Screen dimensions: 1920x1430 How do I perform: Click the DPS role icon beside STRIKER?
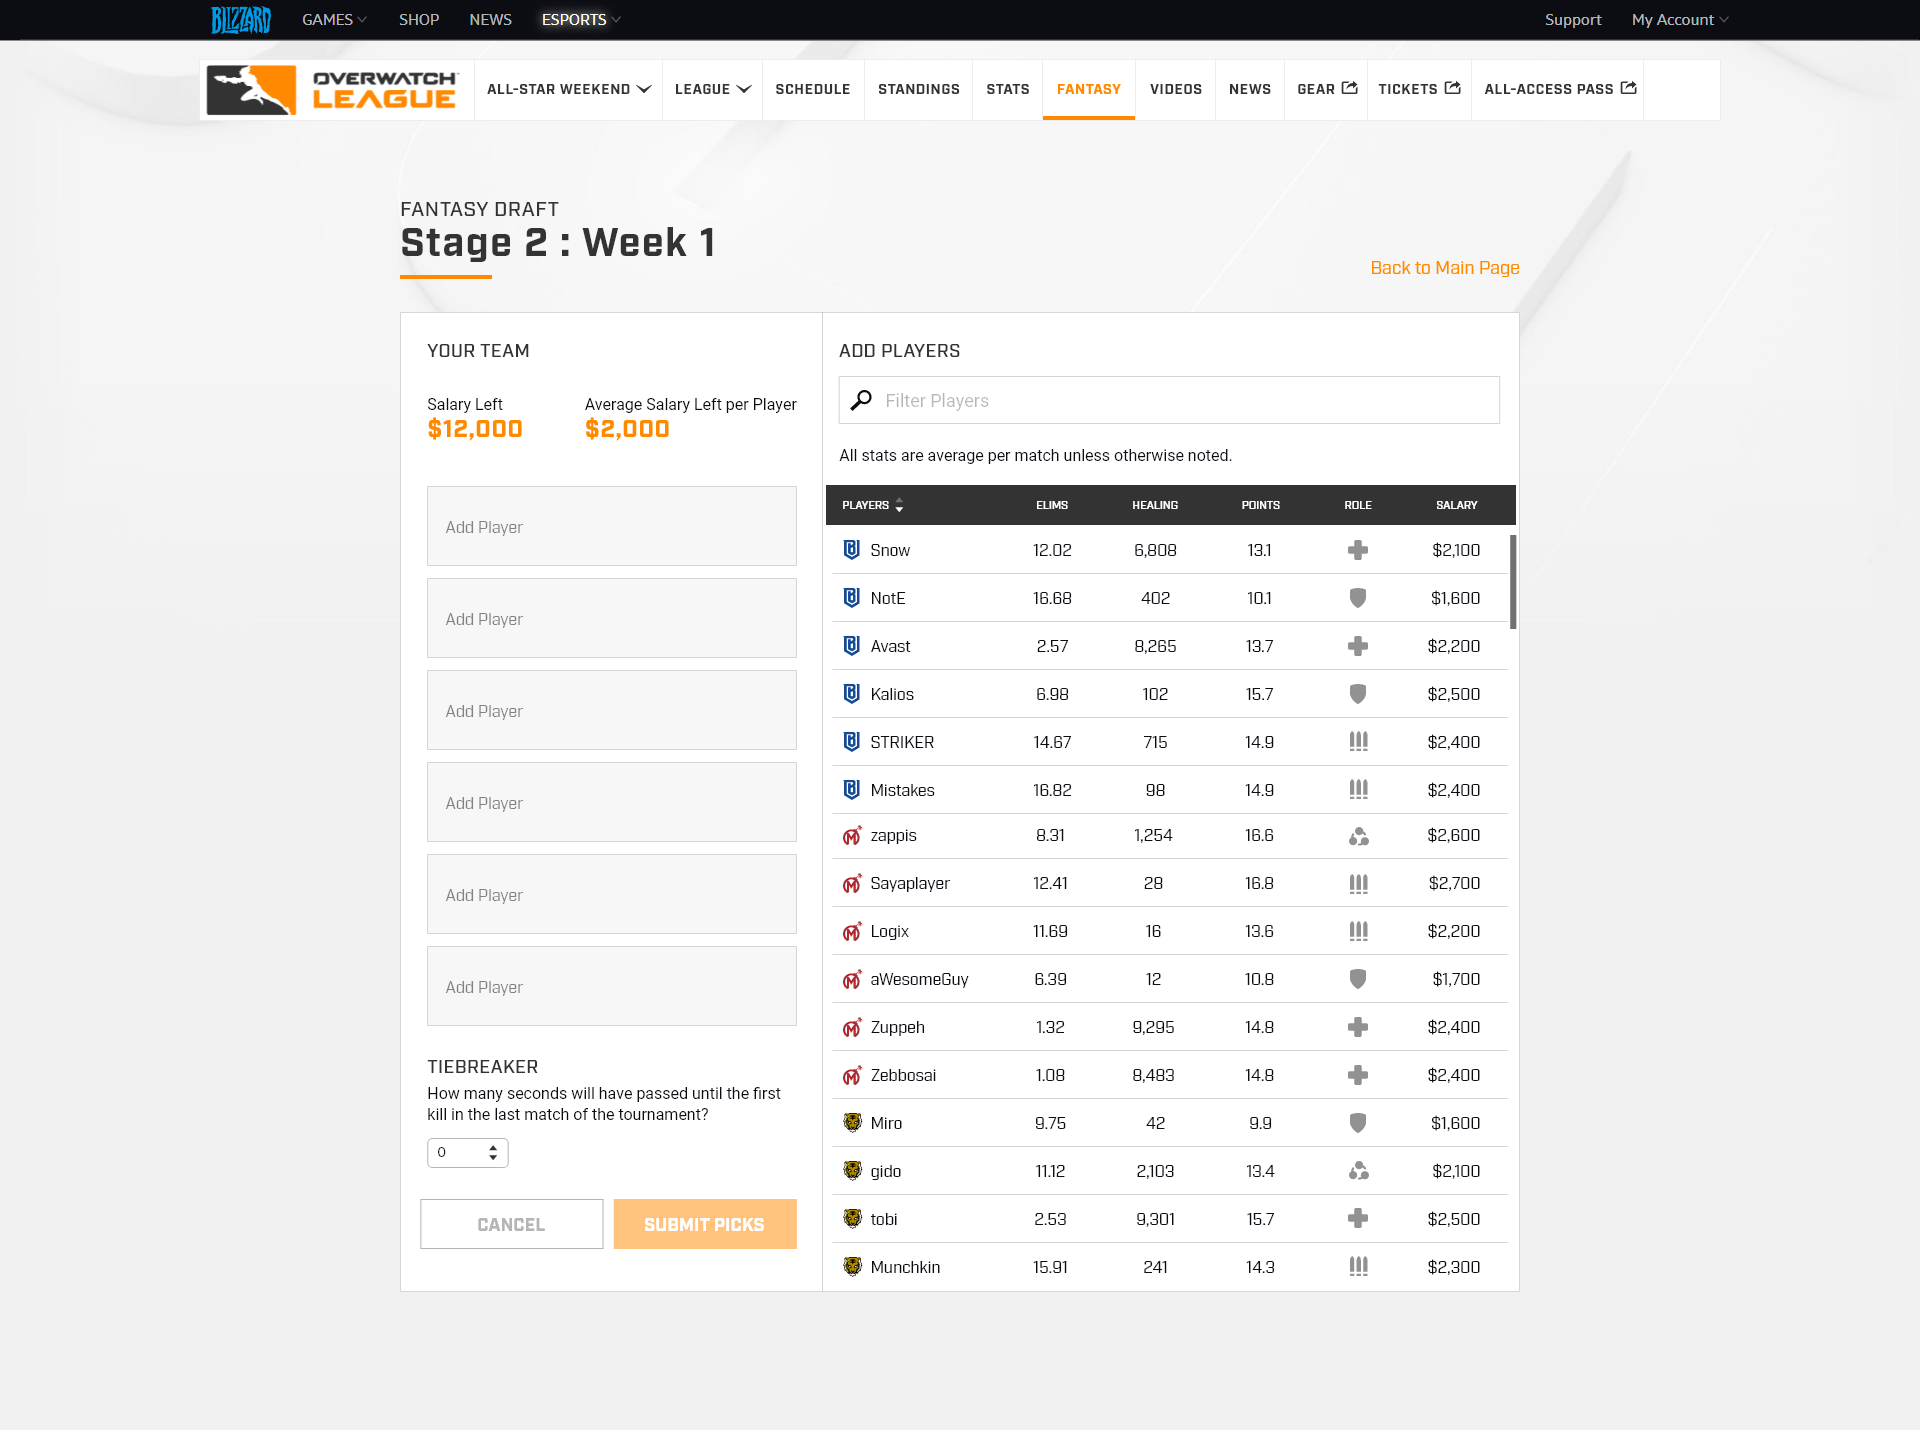click(x=1357, y=742)
